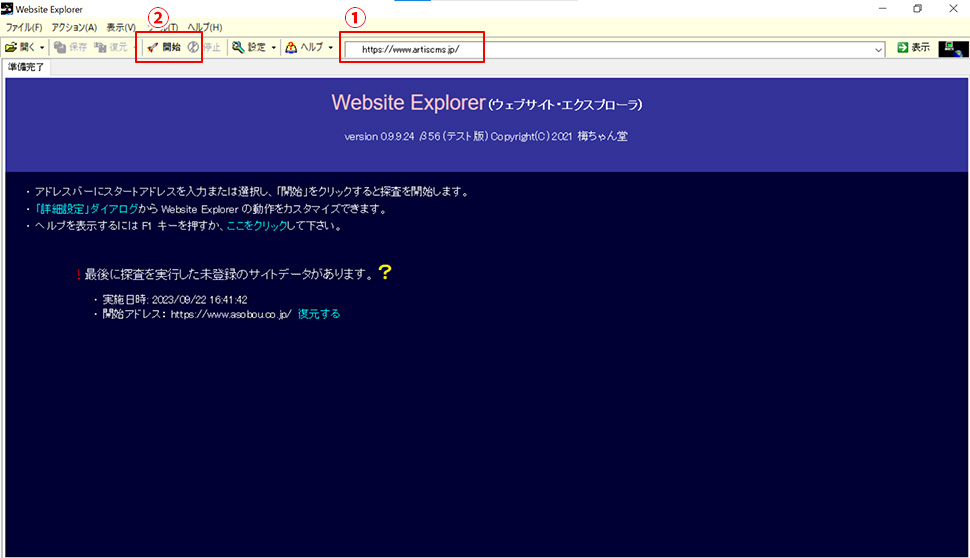Click the 保存 save toolbar button

[x=71, y=47]
